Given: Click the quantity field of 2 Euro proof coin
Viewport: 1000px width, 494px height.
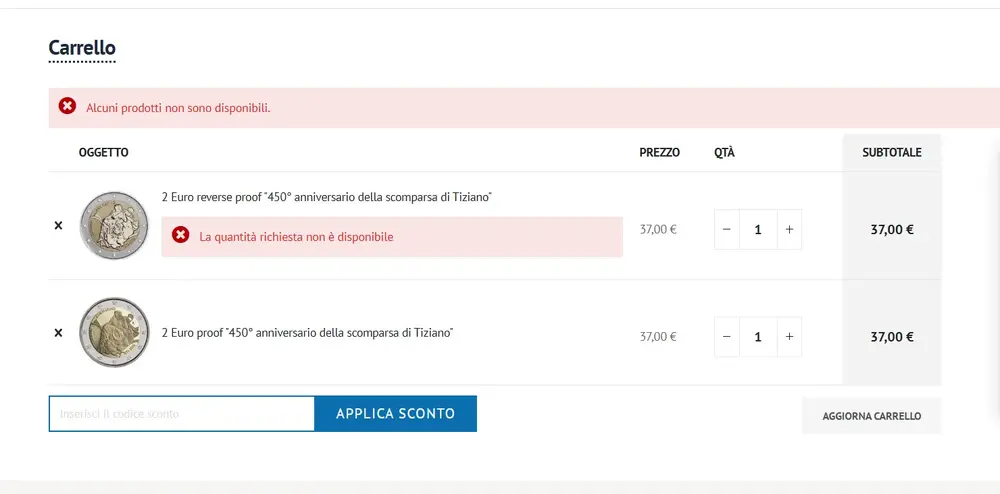Looking at the screenshot, I should click(758, 337).
